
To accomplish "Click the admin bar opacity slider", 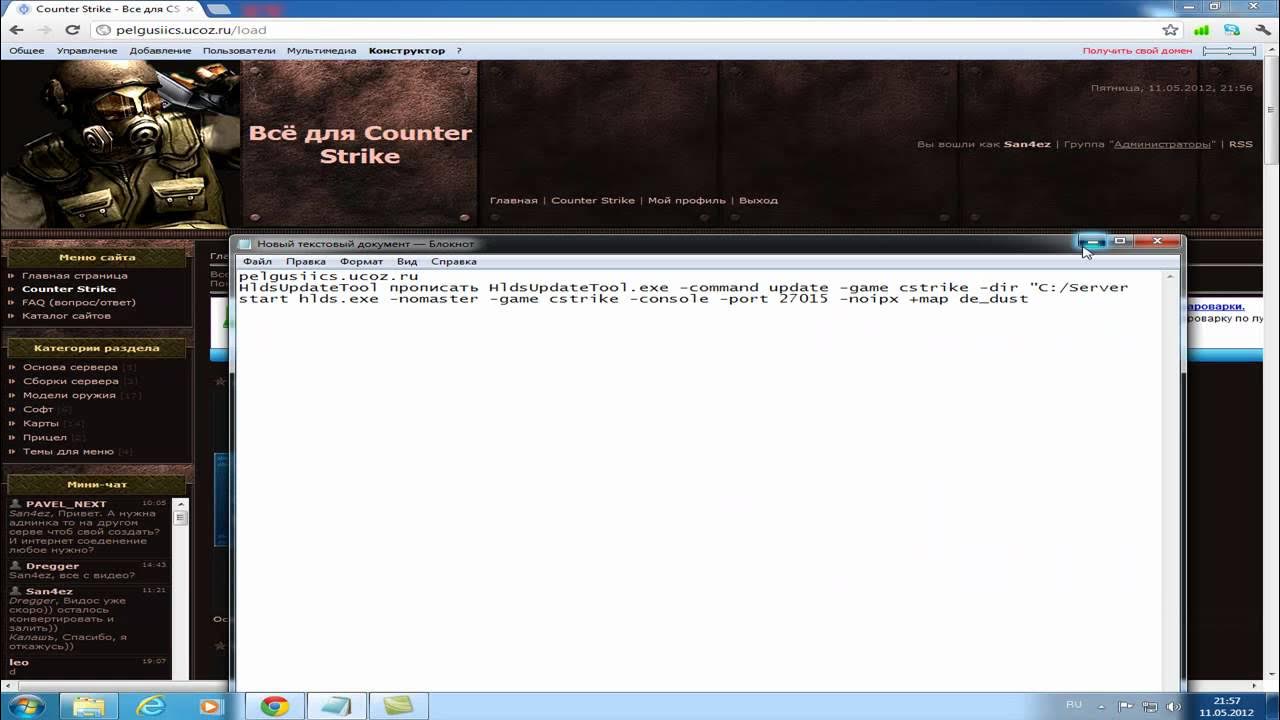I will [x=1229, y=50].
